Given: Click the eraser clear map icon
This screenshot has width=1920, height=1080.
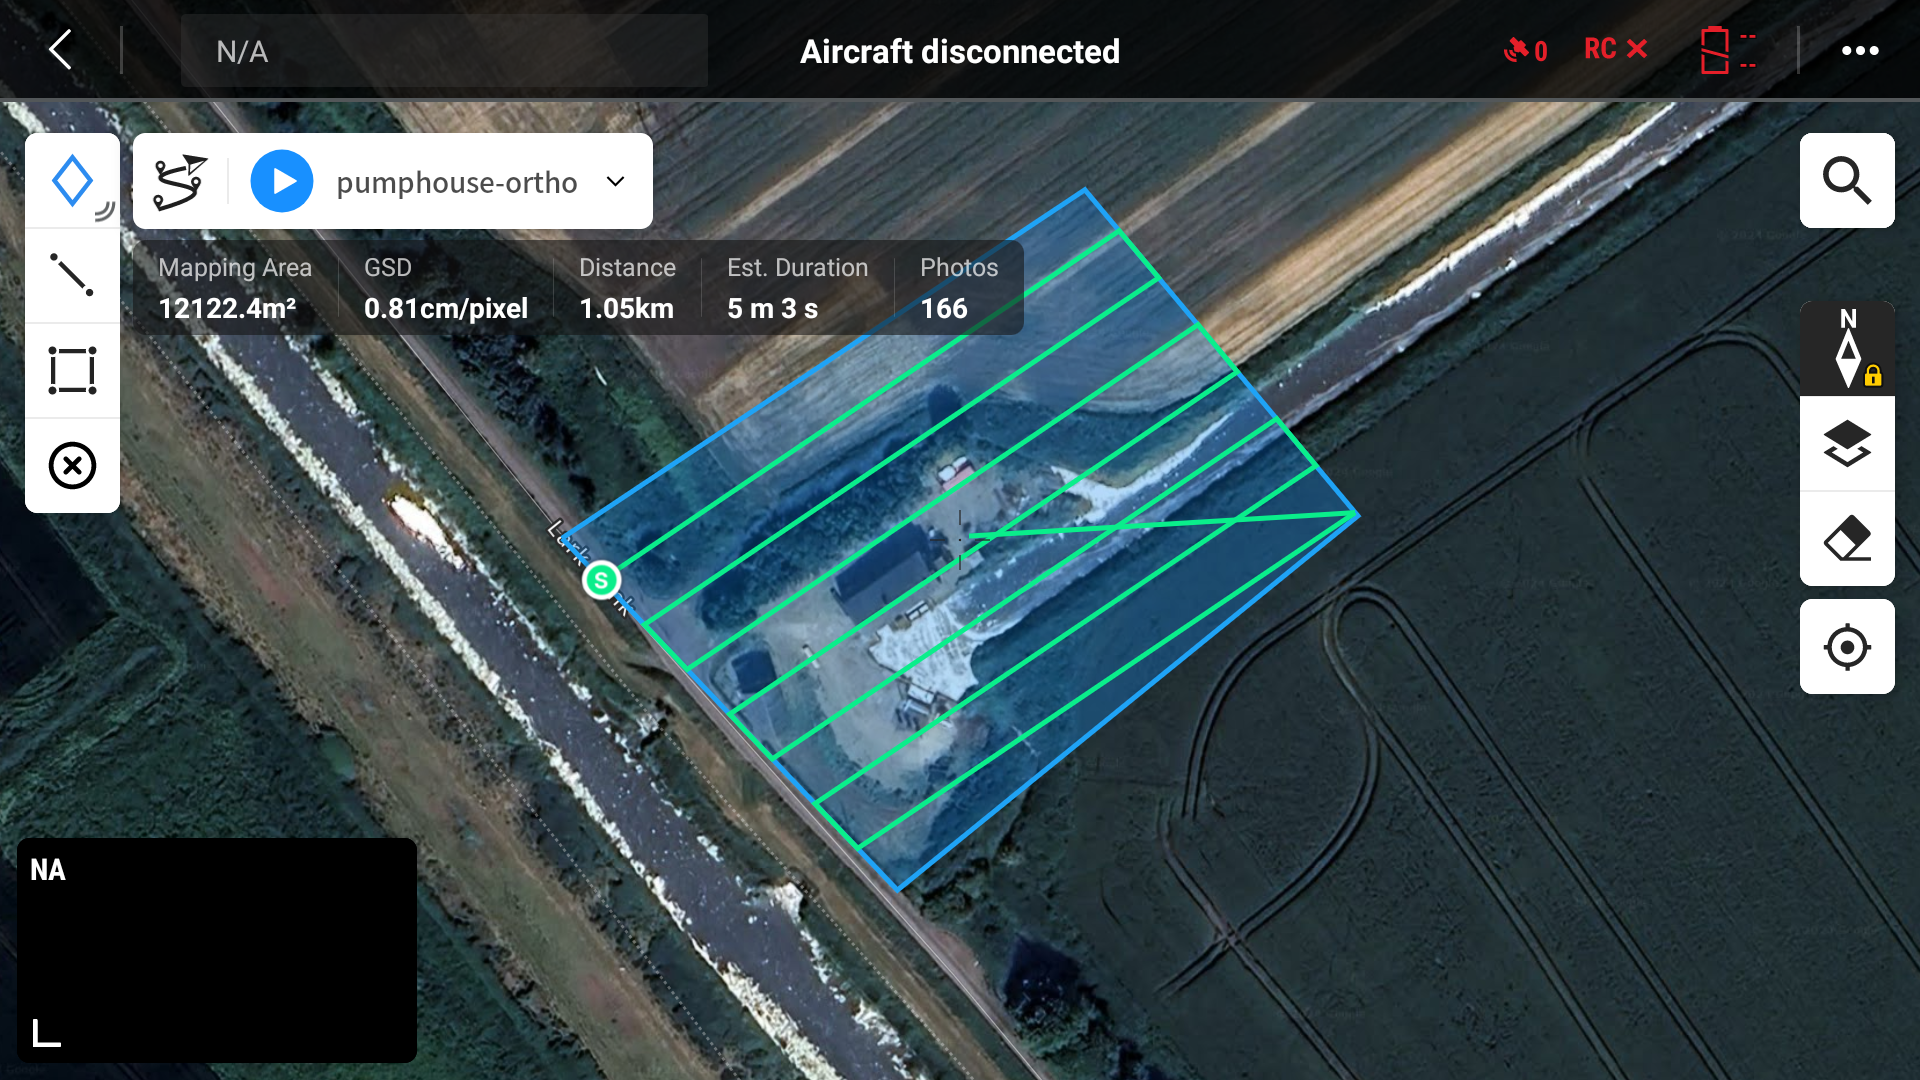Looking at the screenshot, I should pos(1846,538).
